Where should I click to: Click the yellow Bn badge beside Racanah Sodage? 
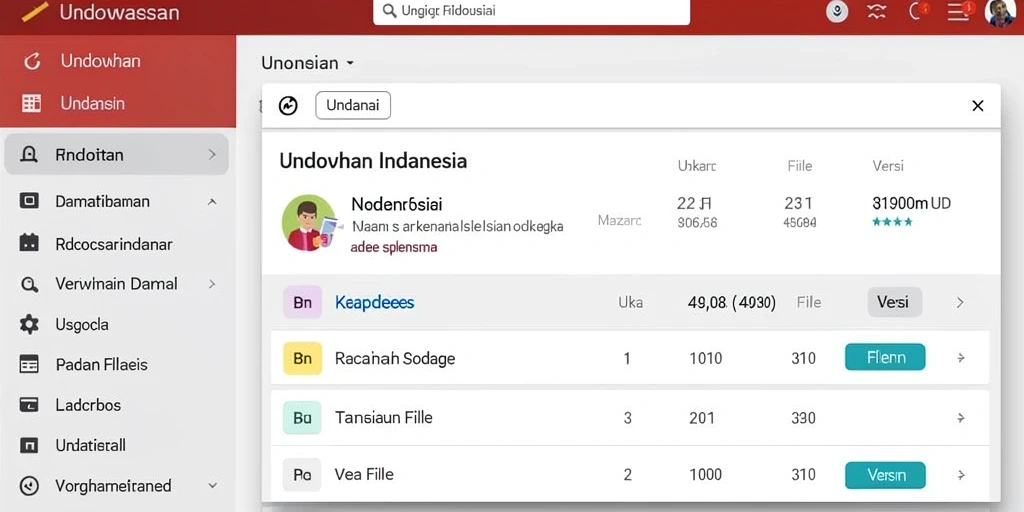coord(302,358)
